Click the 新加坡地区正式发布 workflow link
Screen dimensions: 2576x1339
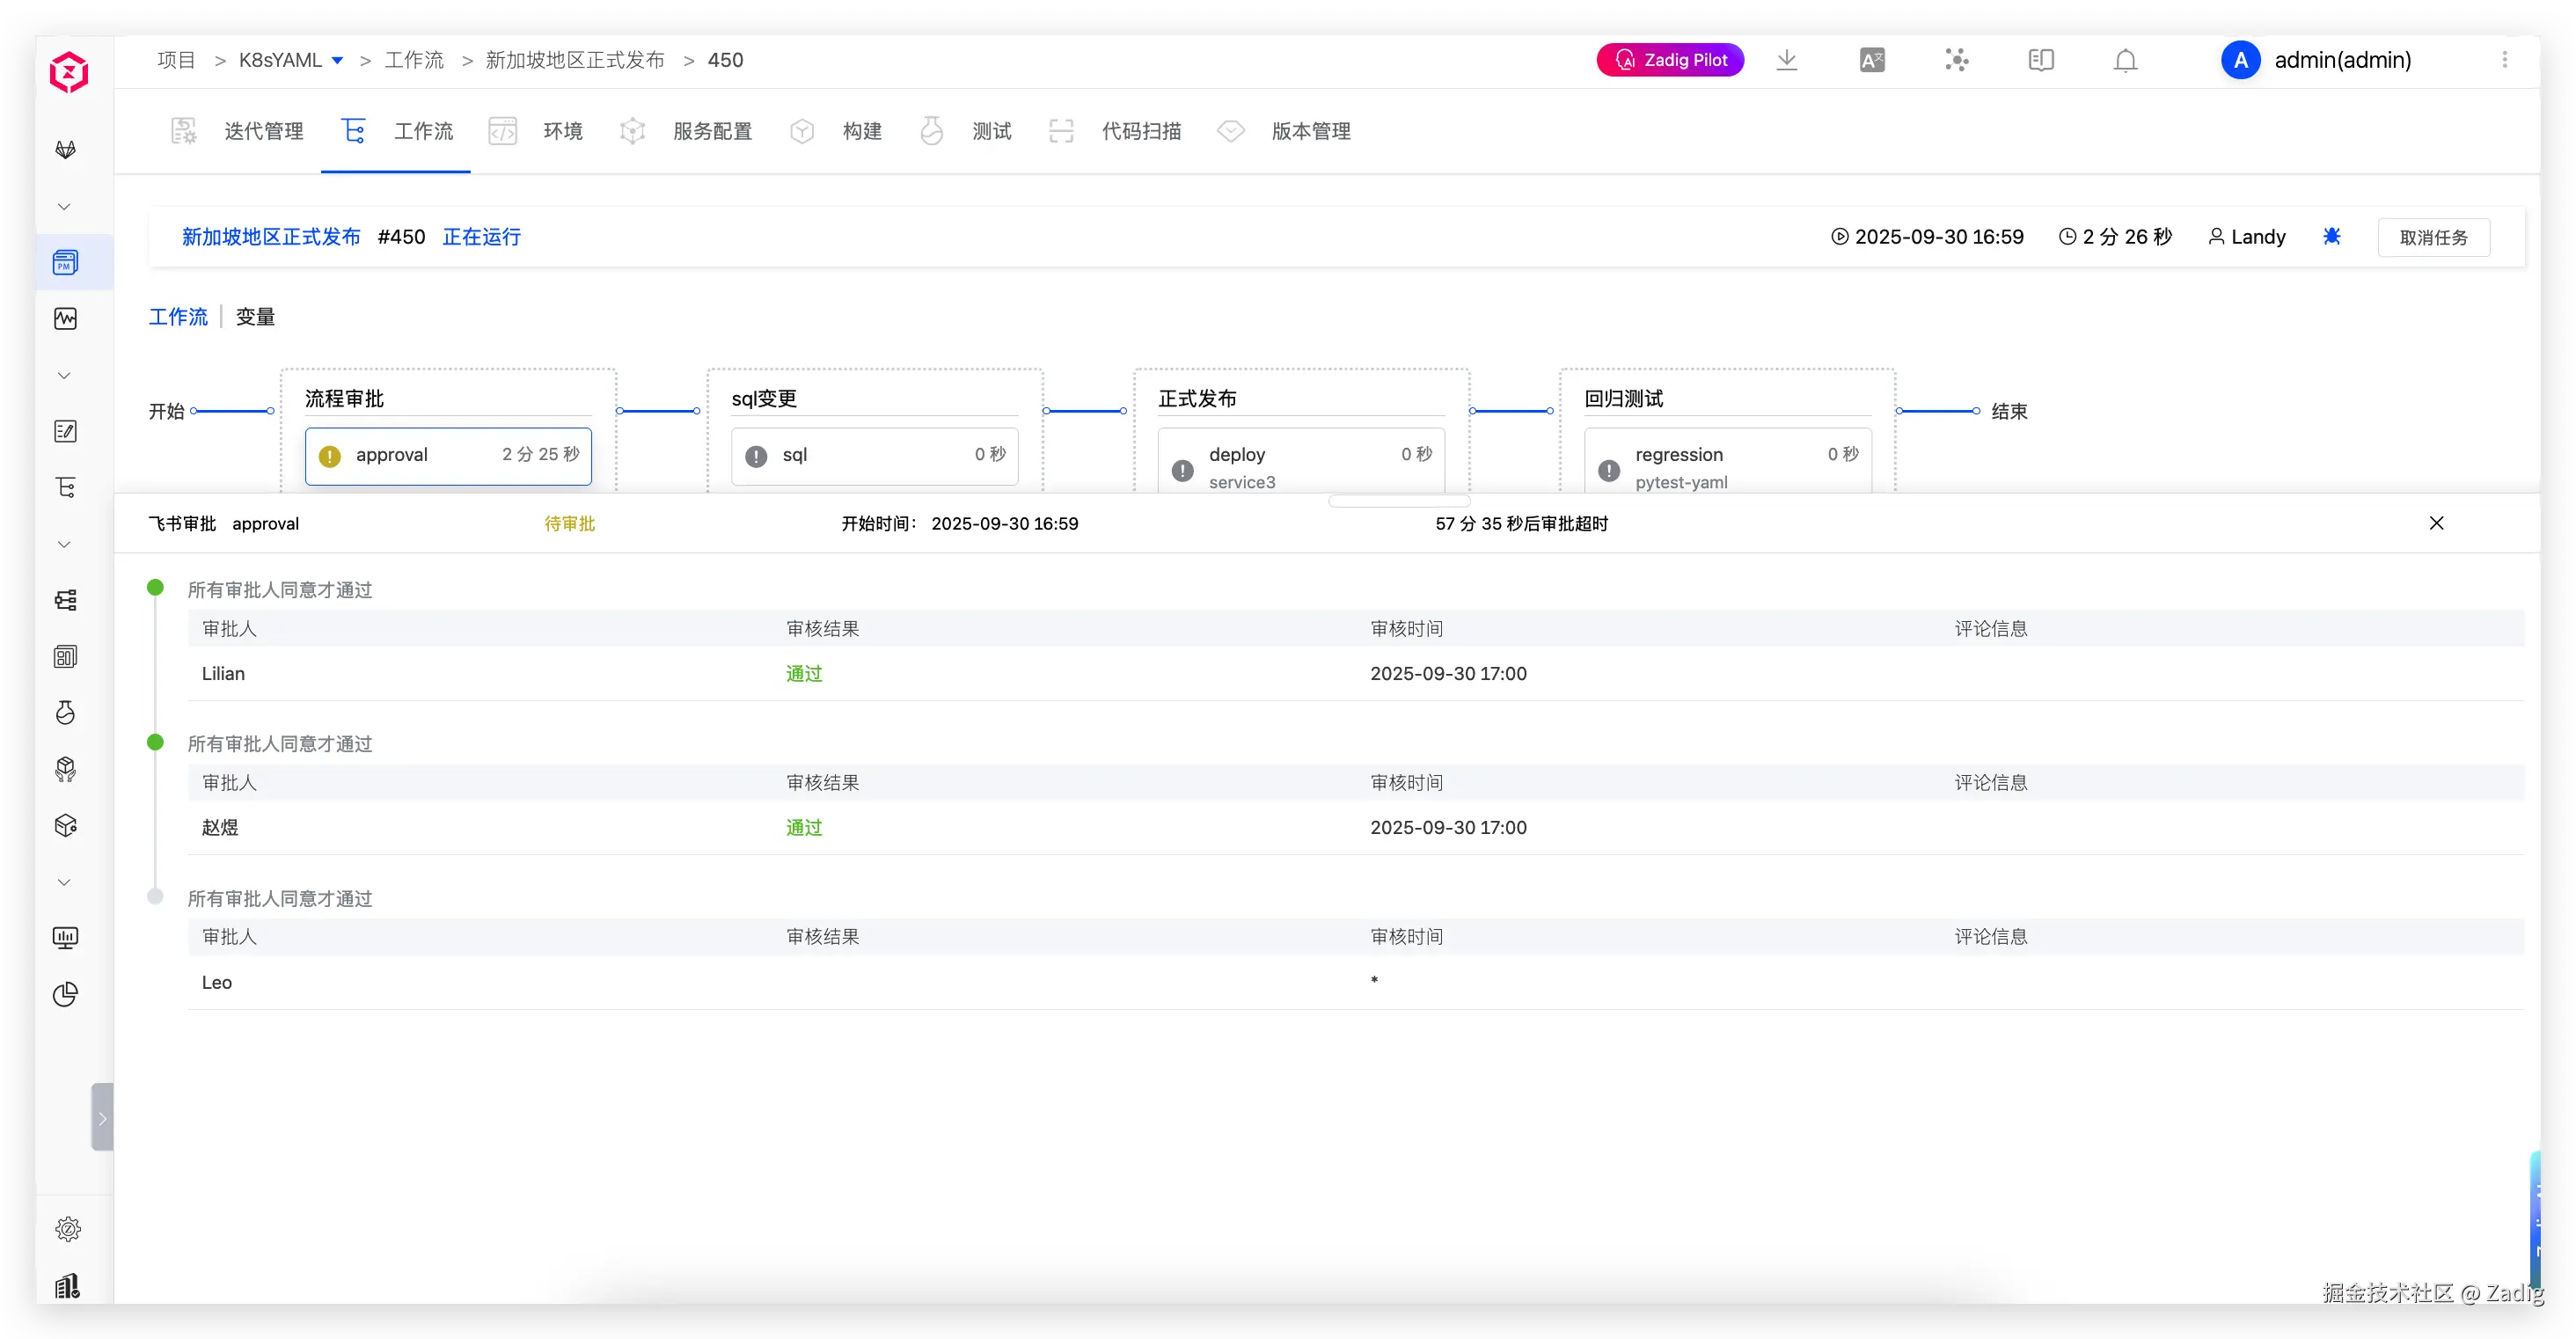point(271,237)
